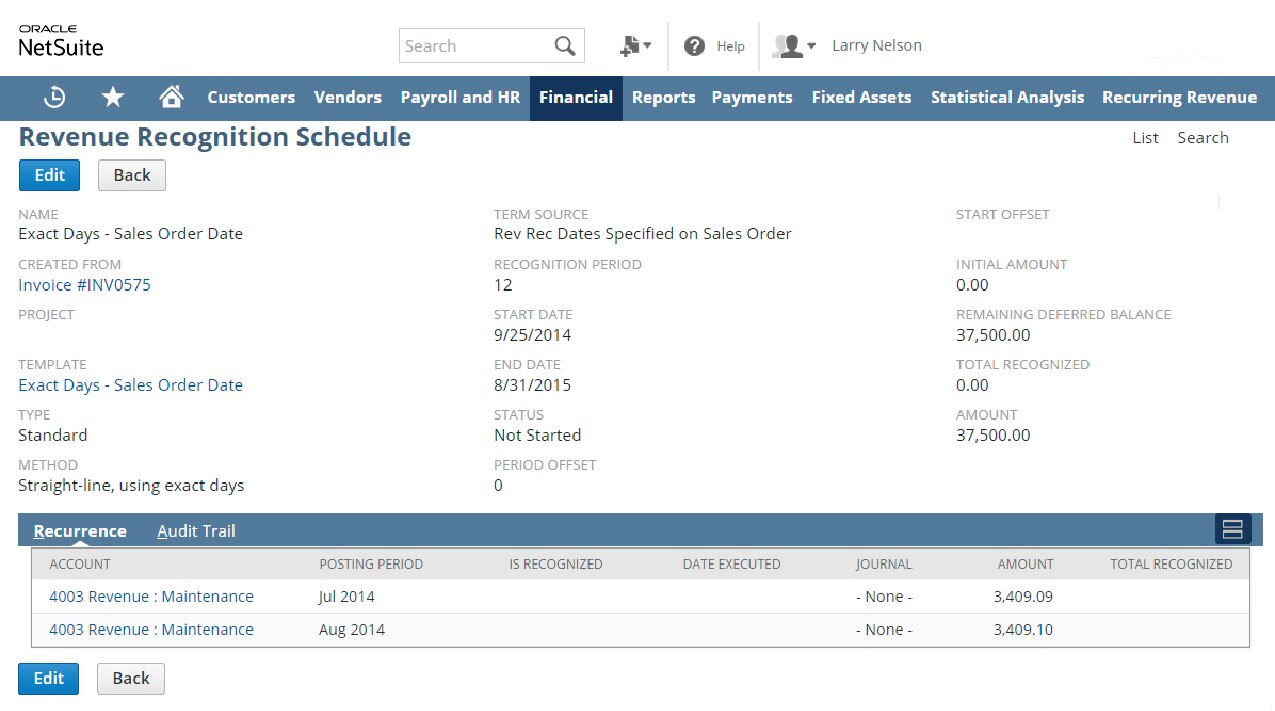Image resolution: width=1275 pixels, height=711 pixels.
Task: Switch to the Audit Trail tab
Action: click(x=195, y=531)
